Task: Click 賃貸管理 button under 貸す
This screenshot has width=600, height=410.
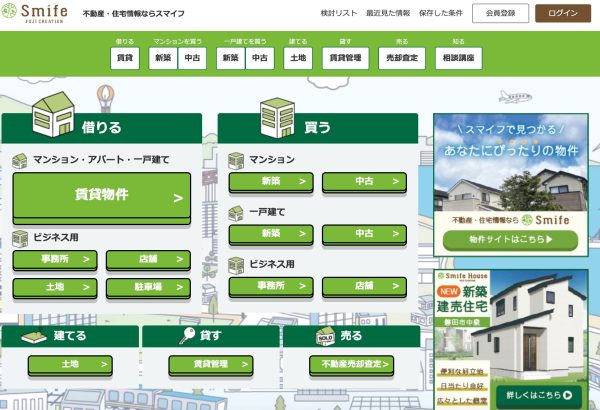Action: coord(211,366)
